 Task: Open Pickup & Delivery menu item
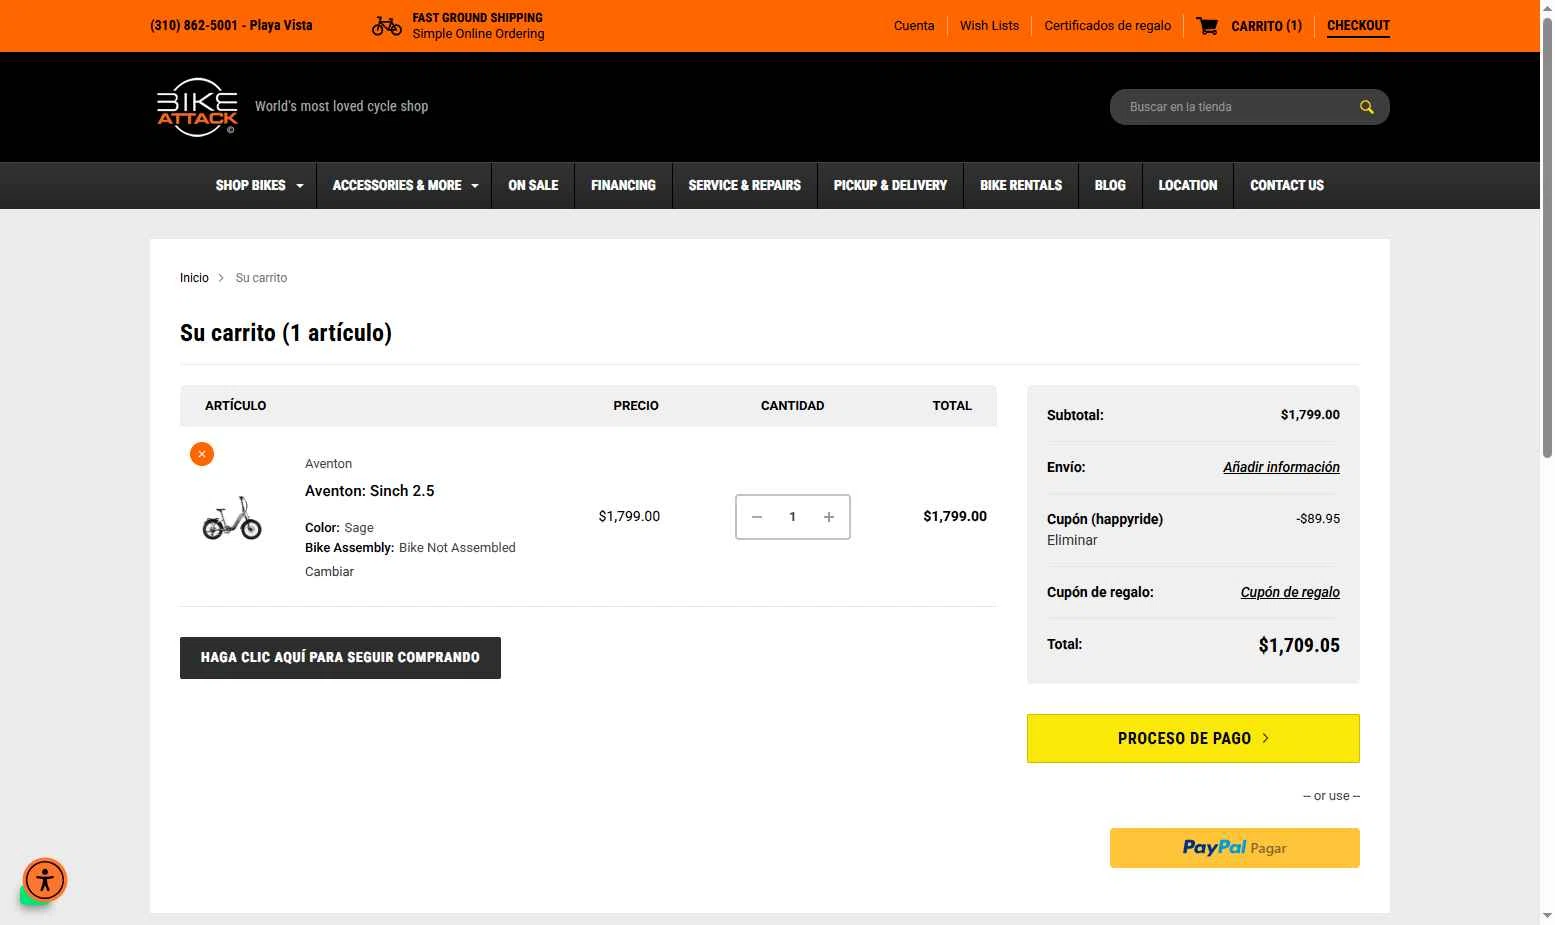point(890,185)
